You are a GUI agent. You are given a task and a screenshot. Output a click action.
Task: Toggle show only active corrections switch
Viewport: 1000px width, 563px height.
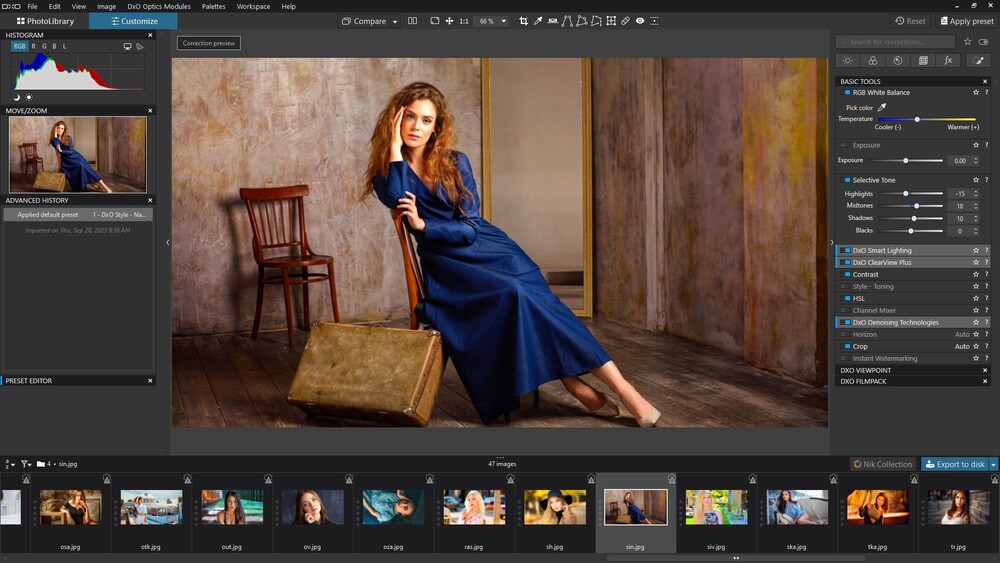983,41
